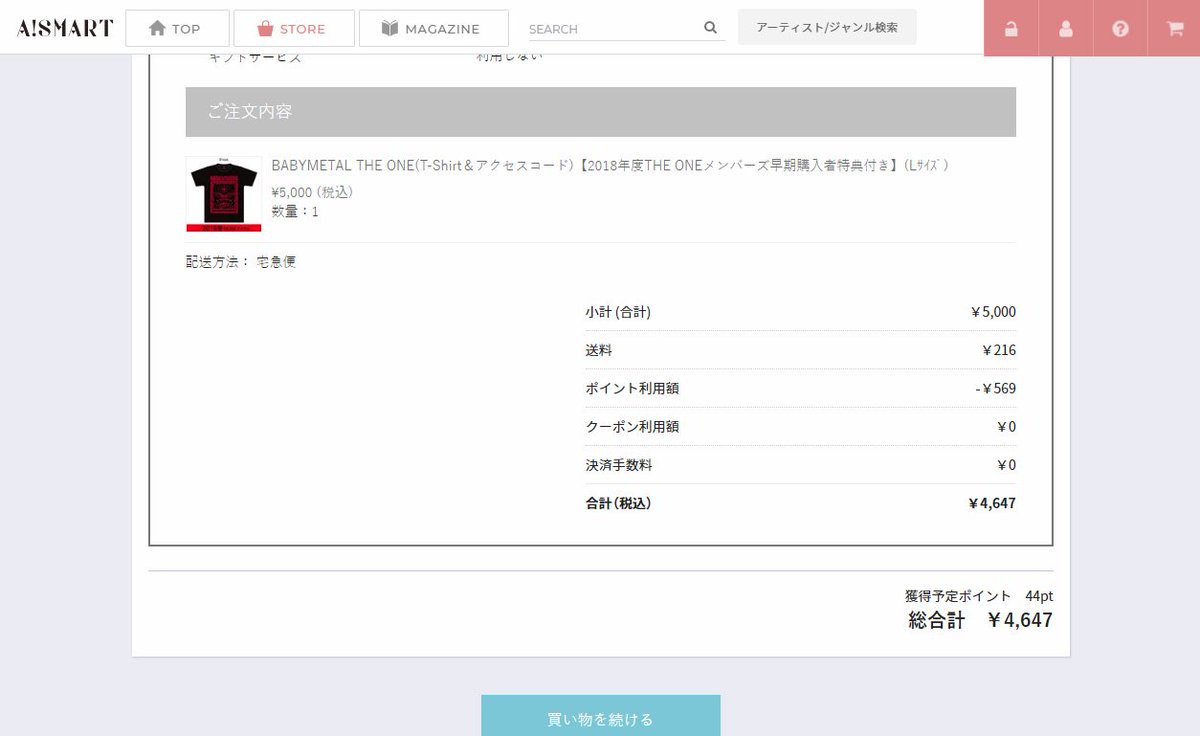
Task: Open the user account icon
Action: (x=1066, y=28)
